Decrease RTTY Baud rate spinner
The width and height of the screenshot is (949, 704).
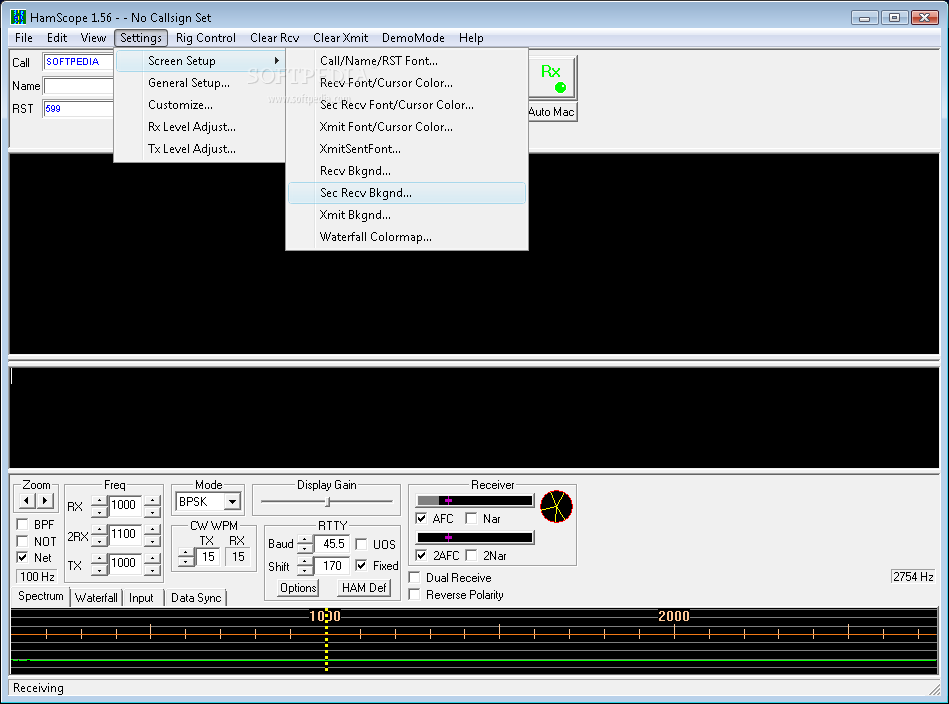click(x=305, y=549)
